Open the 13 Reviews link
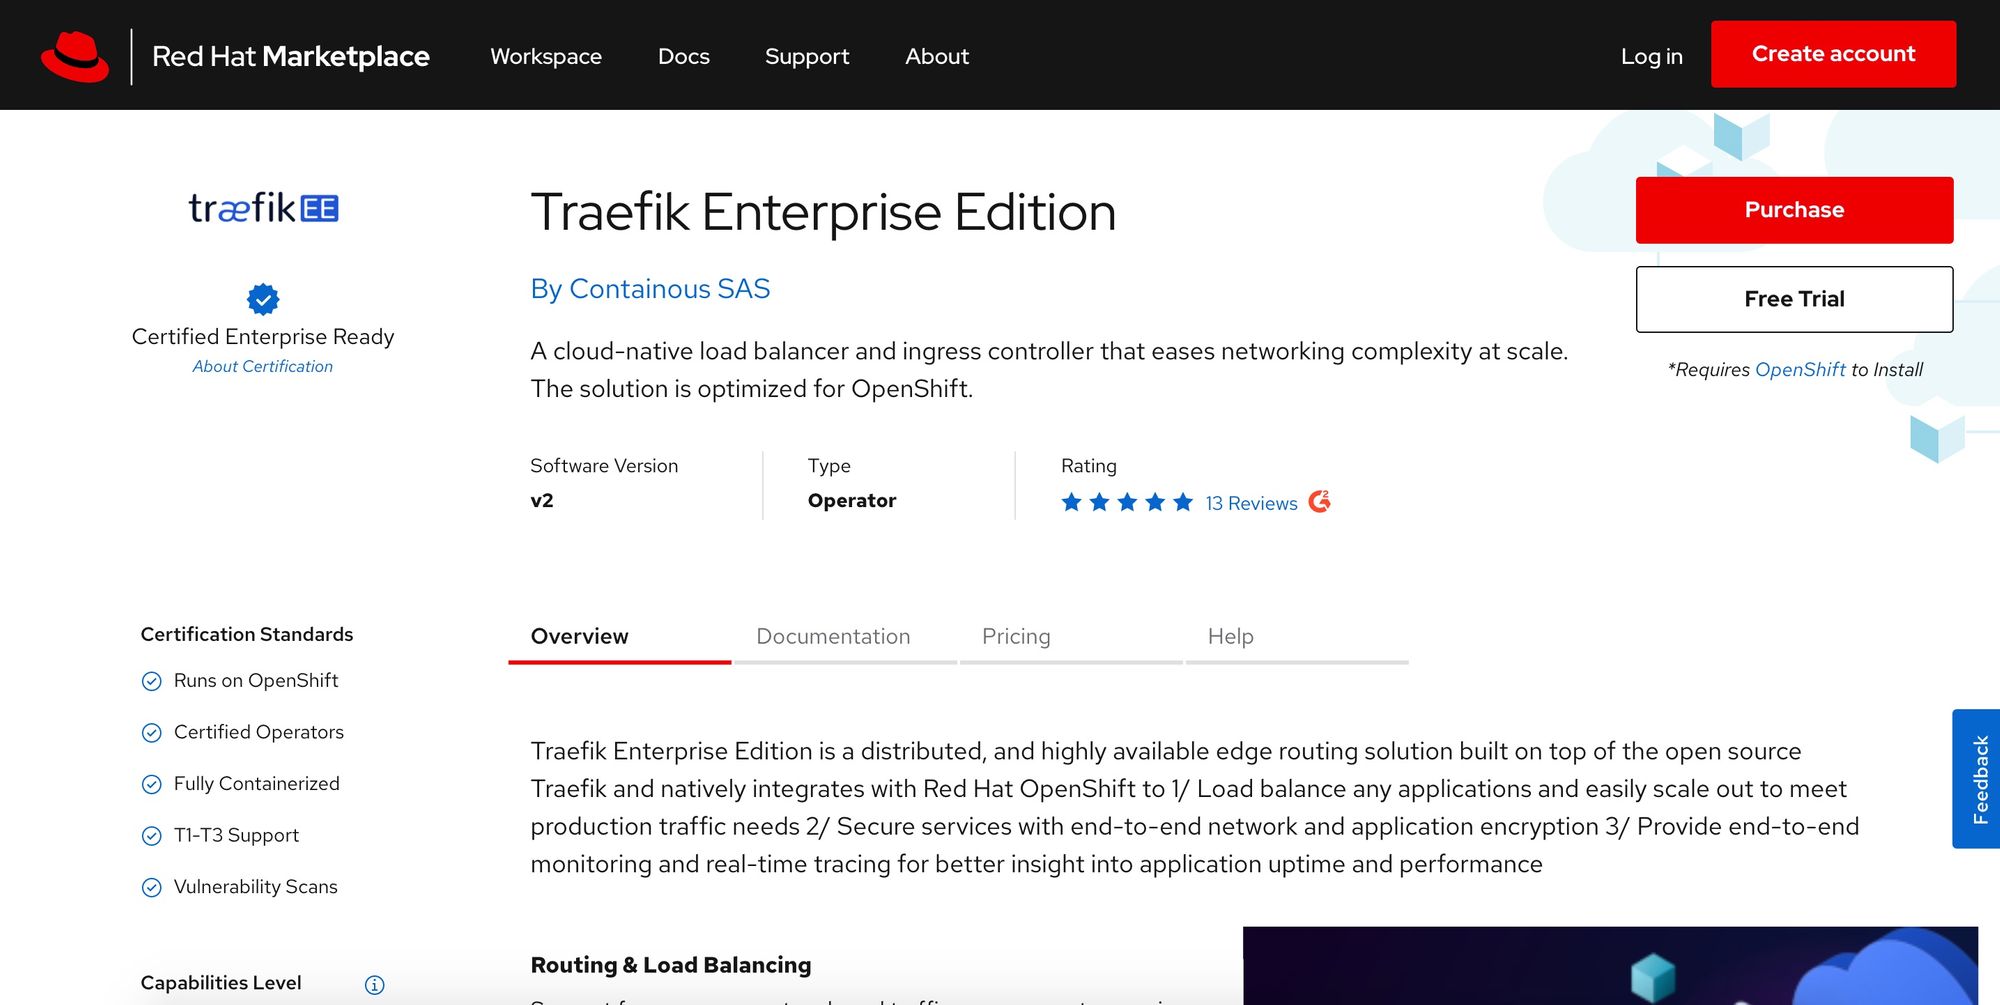 tap(1251, 503)
